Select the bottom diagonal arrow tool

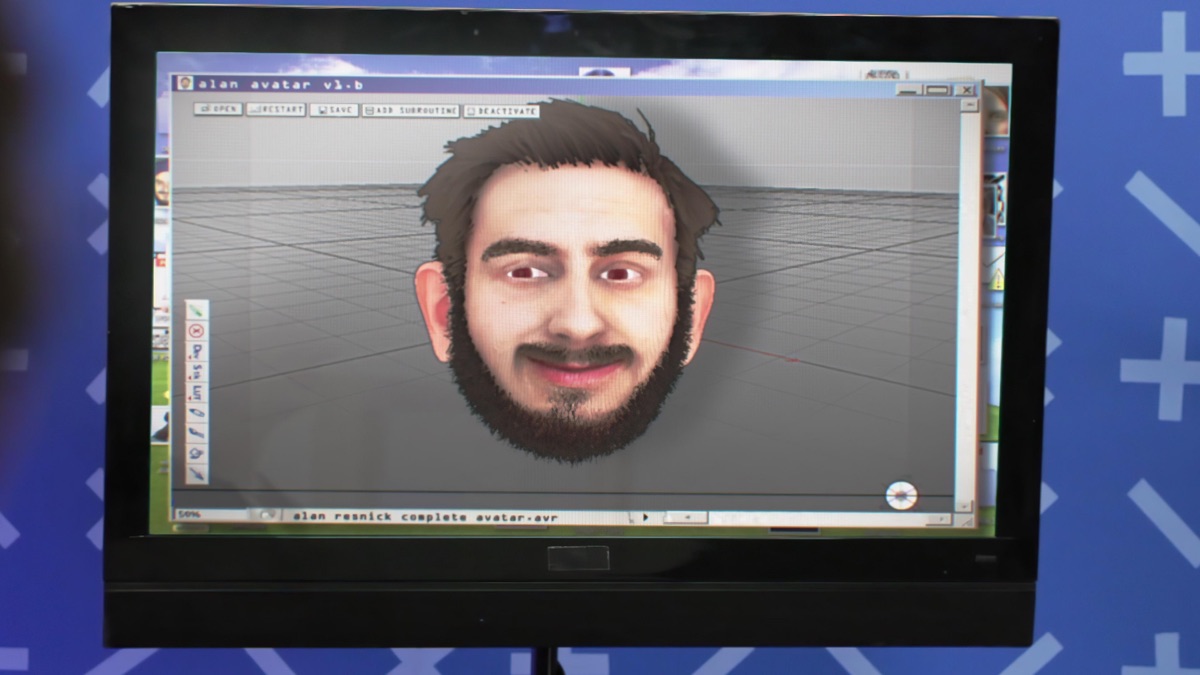point(197,472)
